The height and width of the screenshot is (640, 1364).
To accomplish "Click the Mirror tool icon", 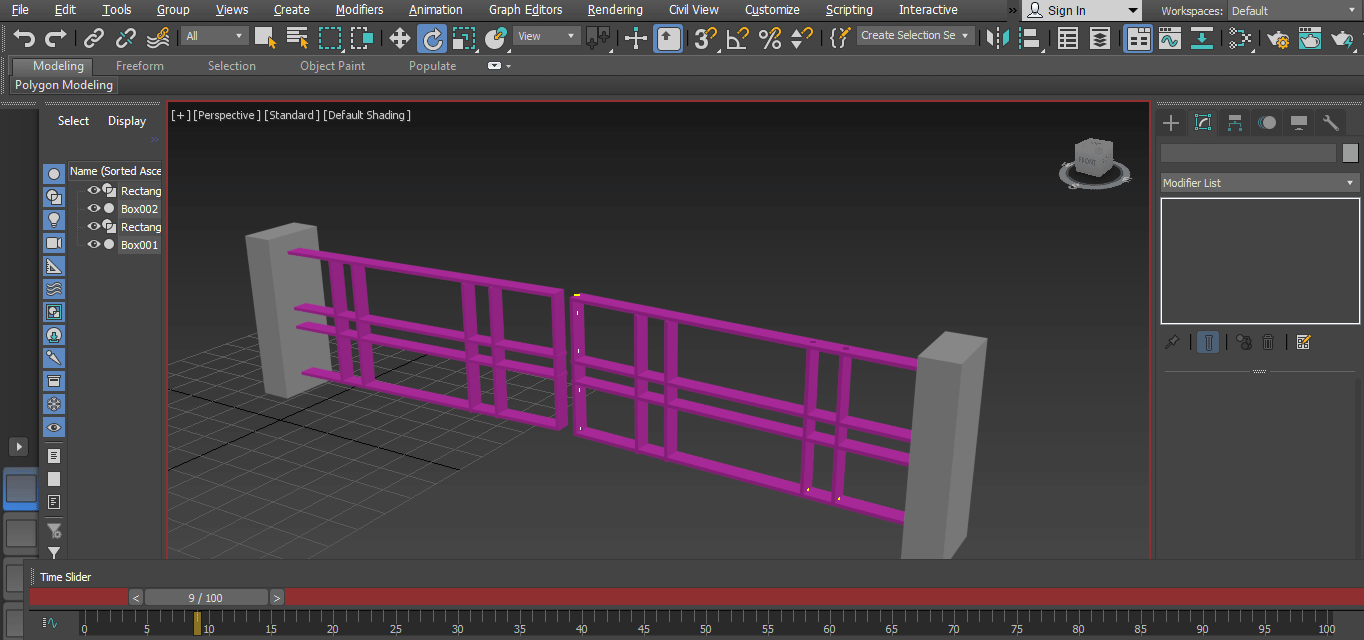I will click(x=997, y=38).
